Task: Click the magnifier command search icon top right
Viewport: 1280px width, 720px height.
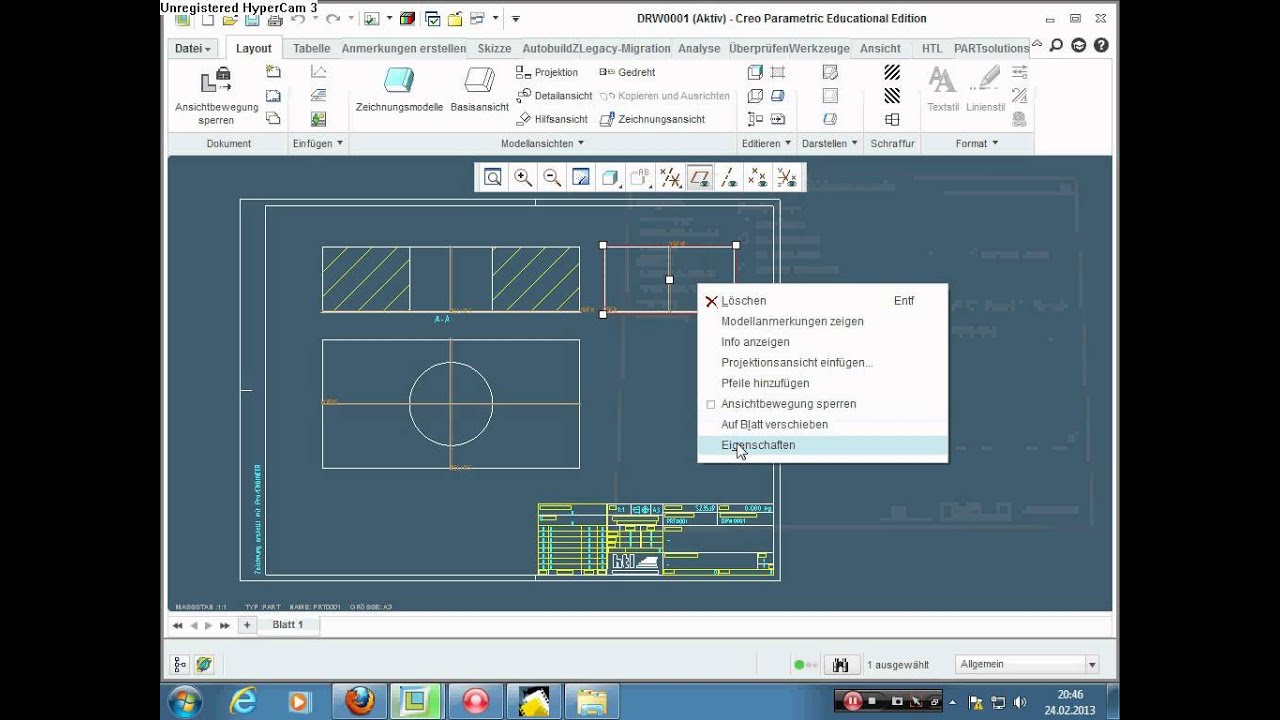Action: [x=1057, y=45]
